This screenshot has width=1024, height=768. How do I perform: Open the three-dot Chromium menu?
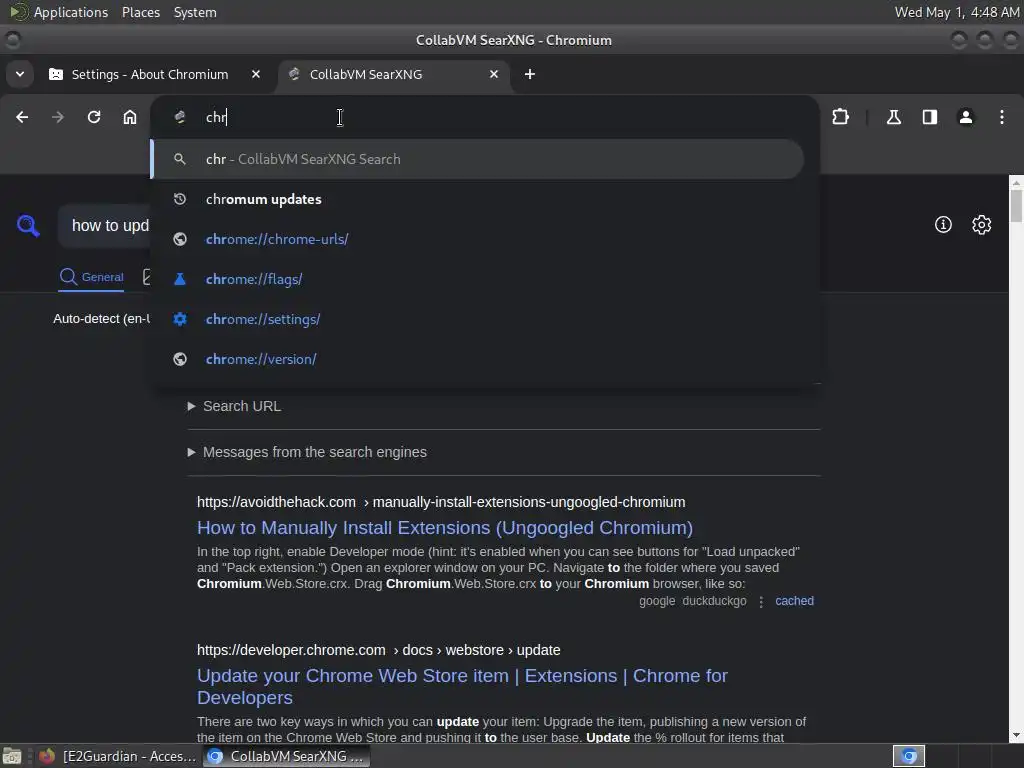pyautogui.click(x=1002, y=117)
